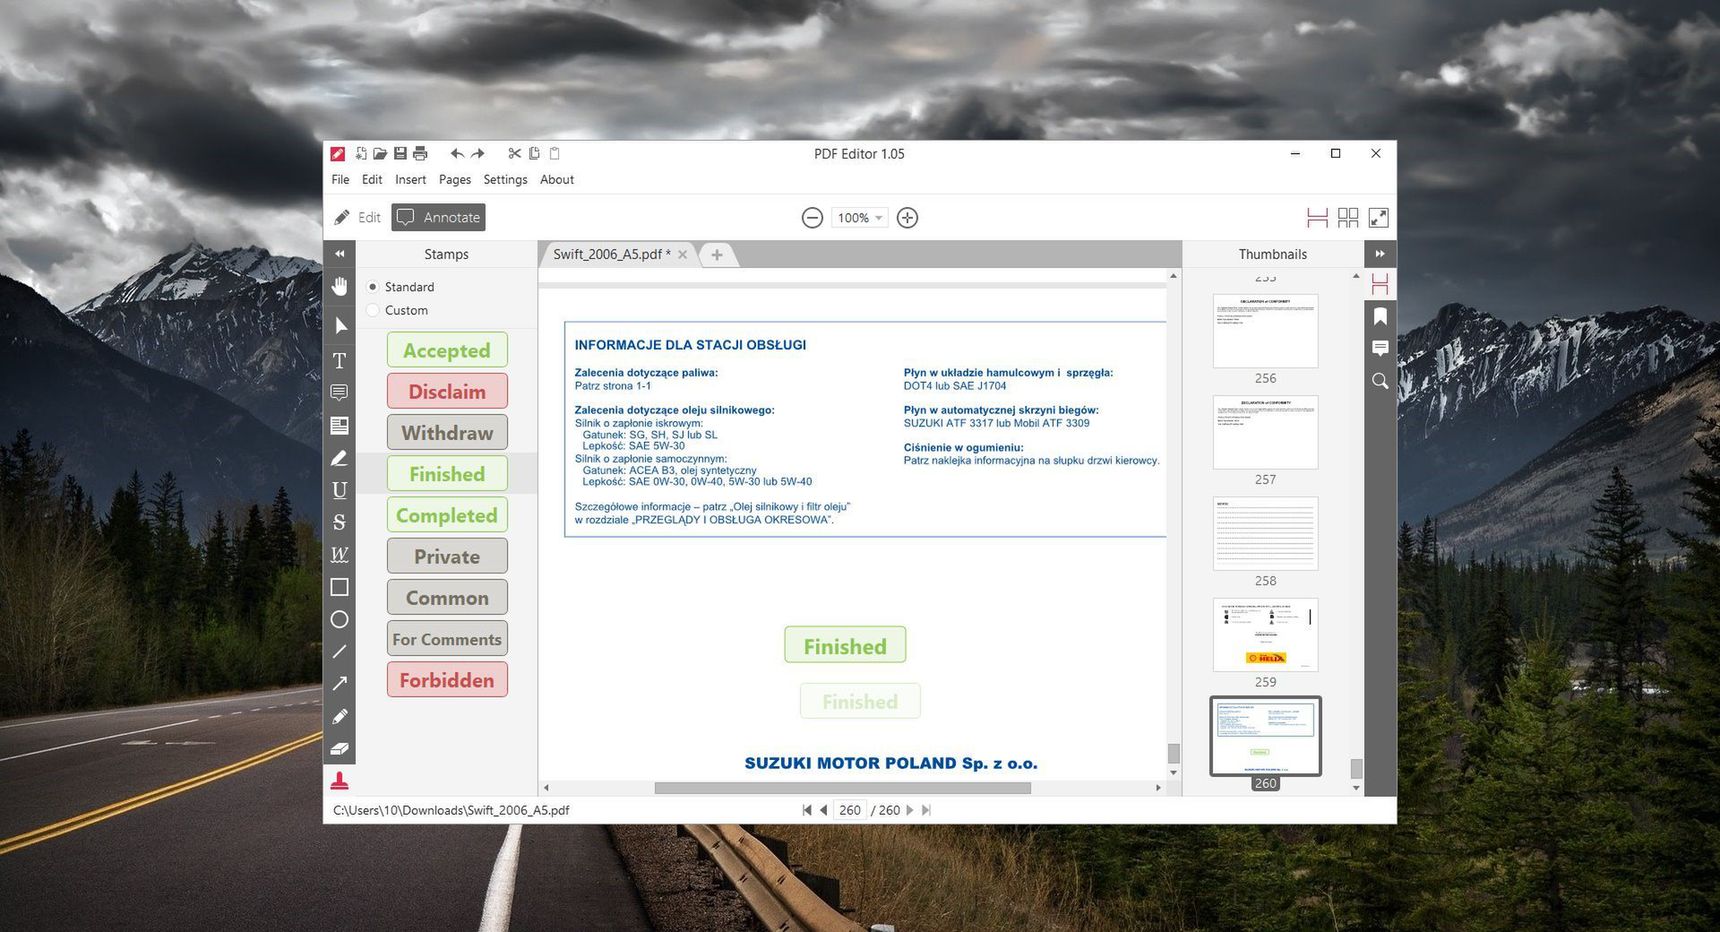Collapse the Stamps panel
1720x932 pixels.
(x=340, y=254)
